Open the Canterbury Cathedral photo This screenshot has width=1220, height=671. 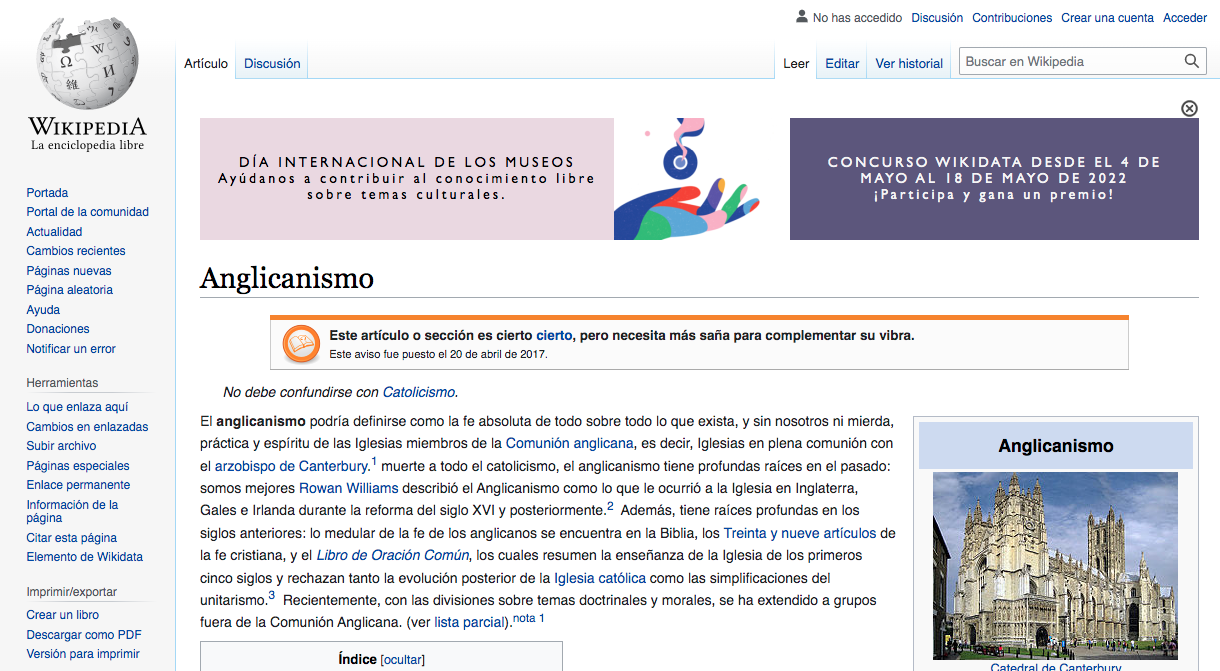tap(1055, 565)
